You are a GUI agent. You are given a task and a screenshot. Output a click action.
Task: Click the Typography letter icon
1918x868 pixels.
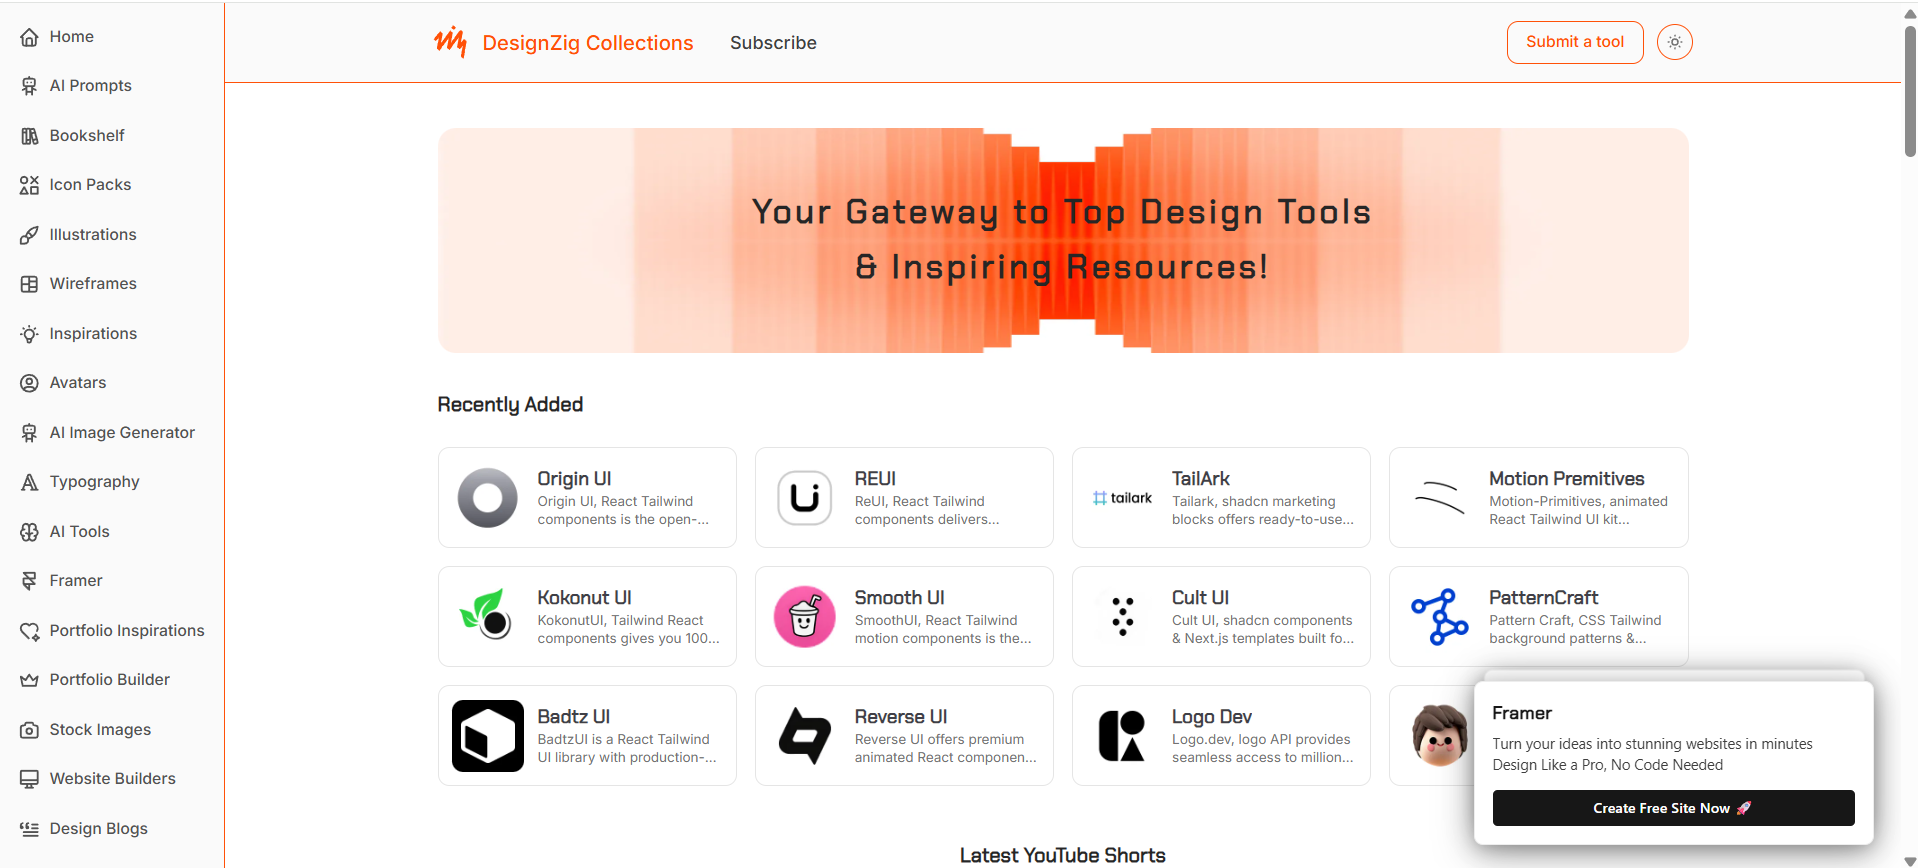pos(29,482)
